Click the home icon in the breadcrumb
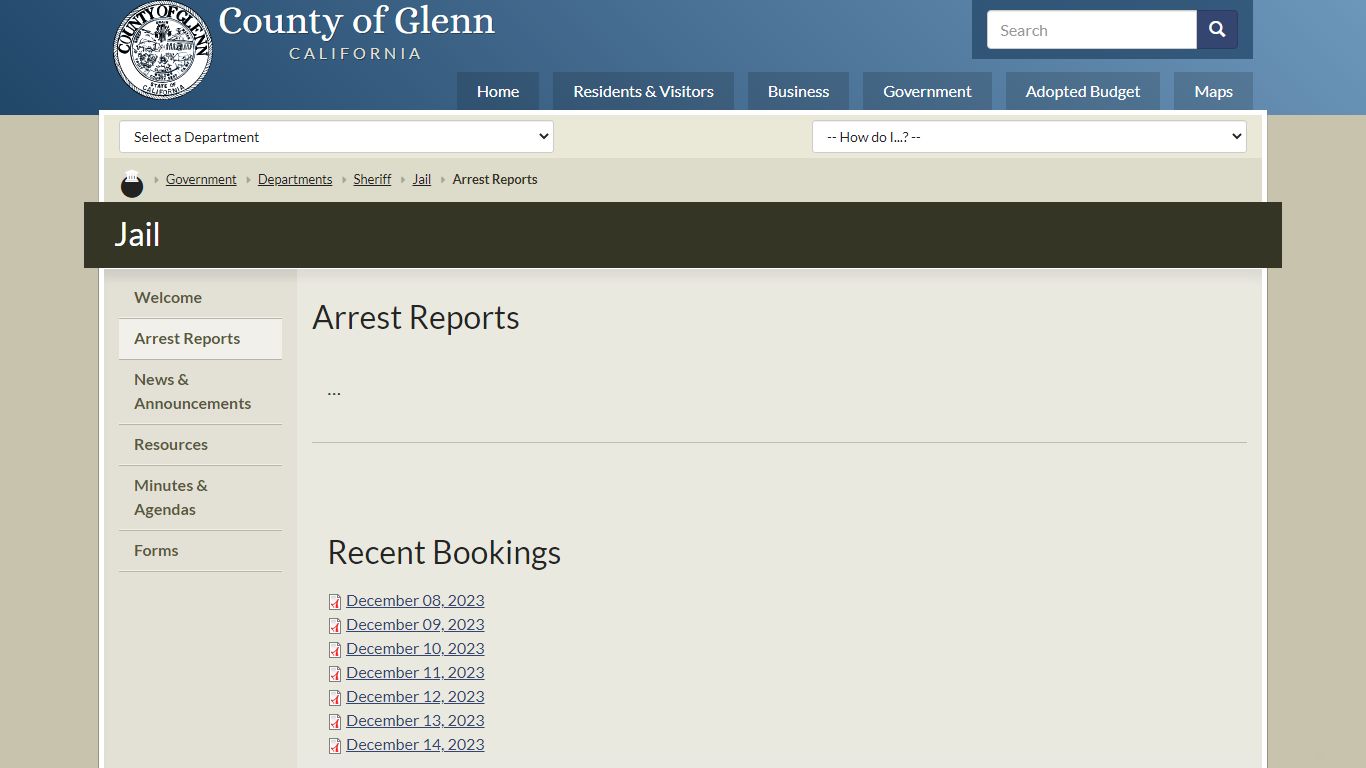This screenshot has height=768, width=1366. click(x=132, y=183)
